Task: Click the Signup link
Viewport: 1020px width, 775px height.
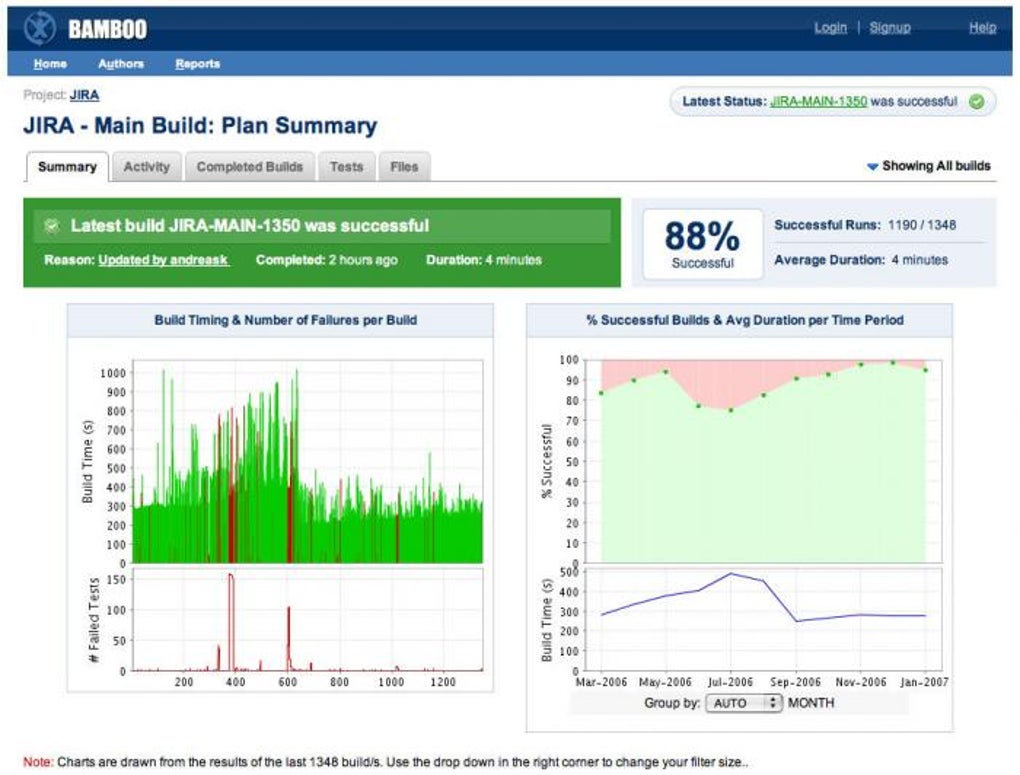Action: [890, 27]
